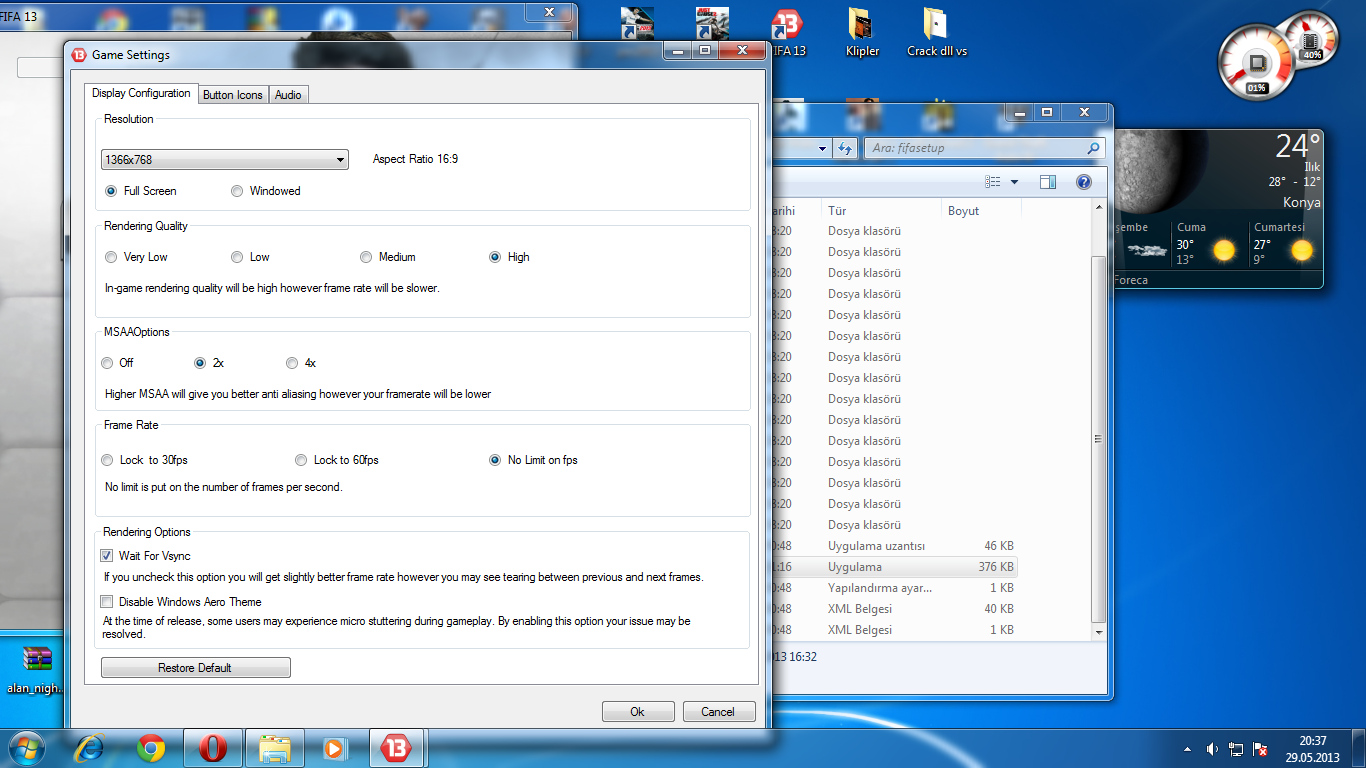The image size is (1366, 768).
Task: Click the Windows Start orb
Action: click(27, 747)
